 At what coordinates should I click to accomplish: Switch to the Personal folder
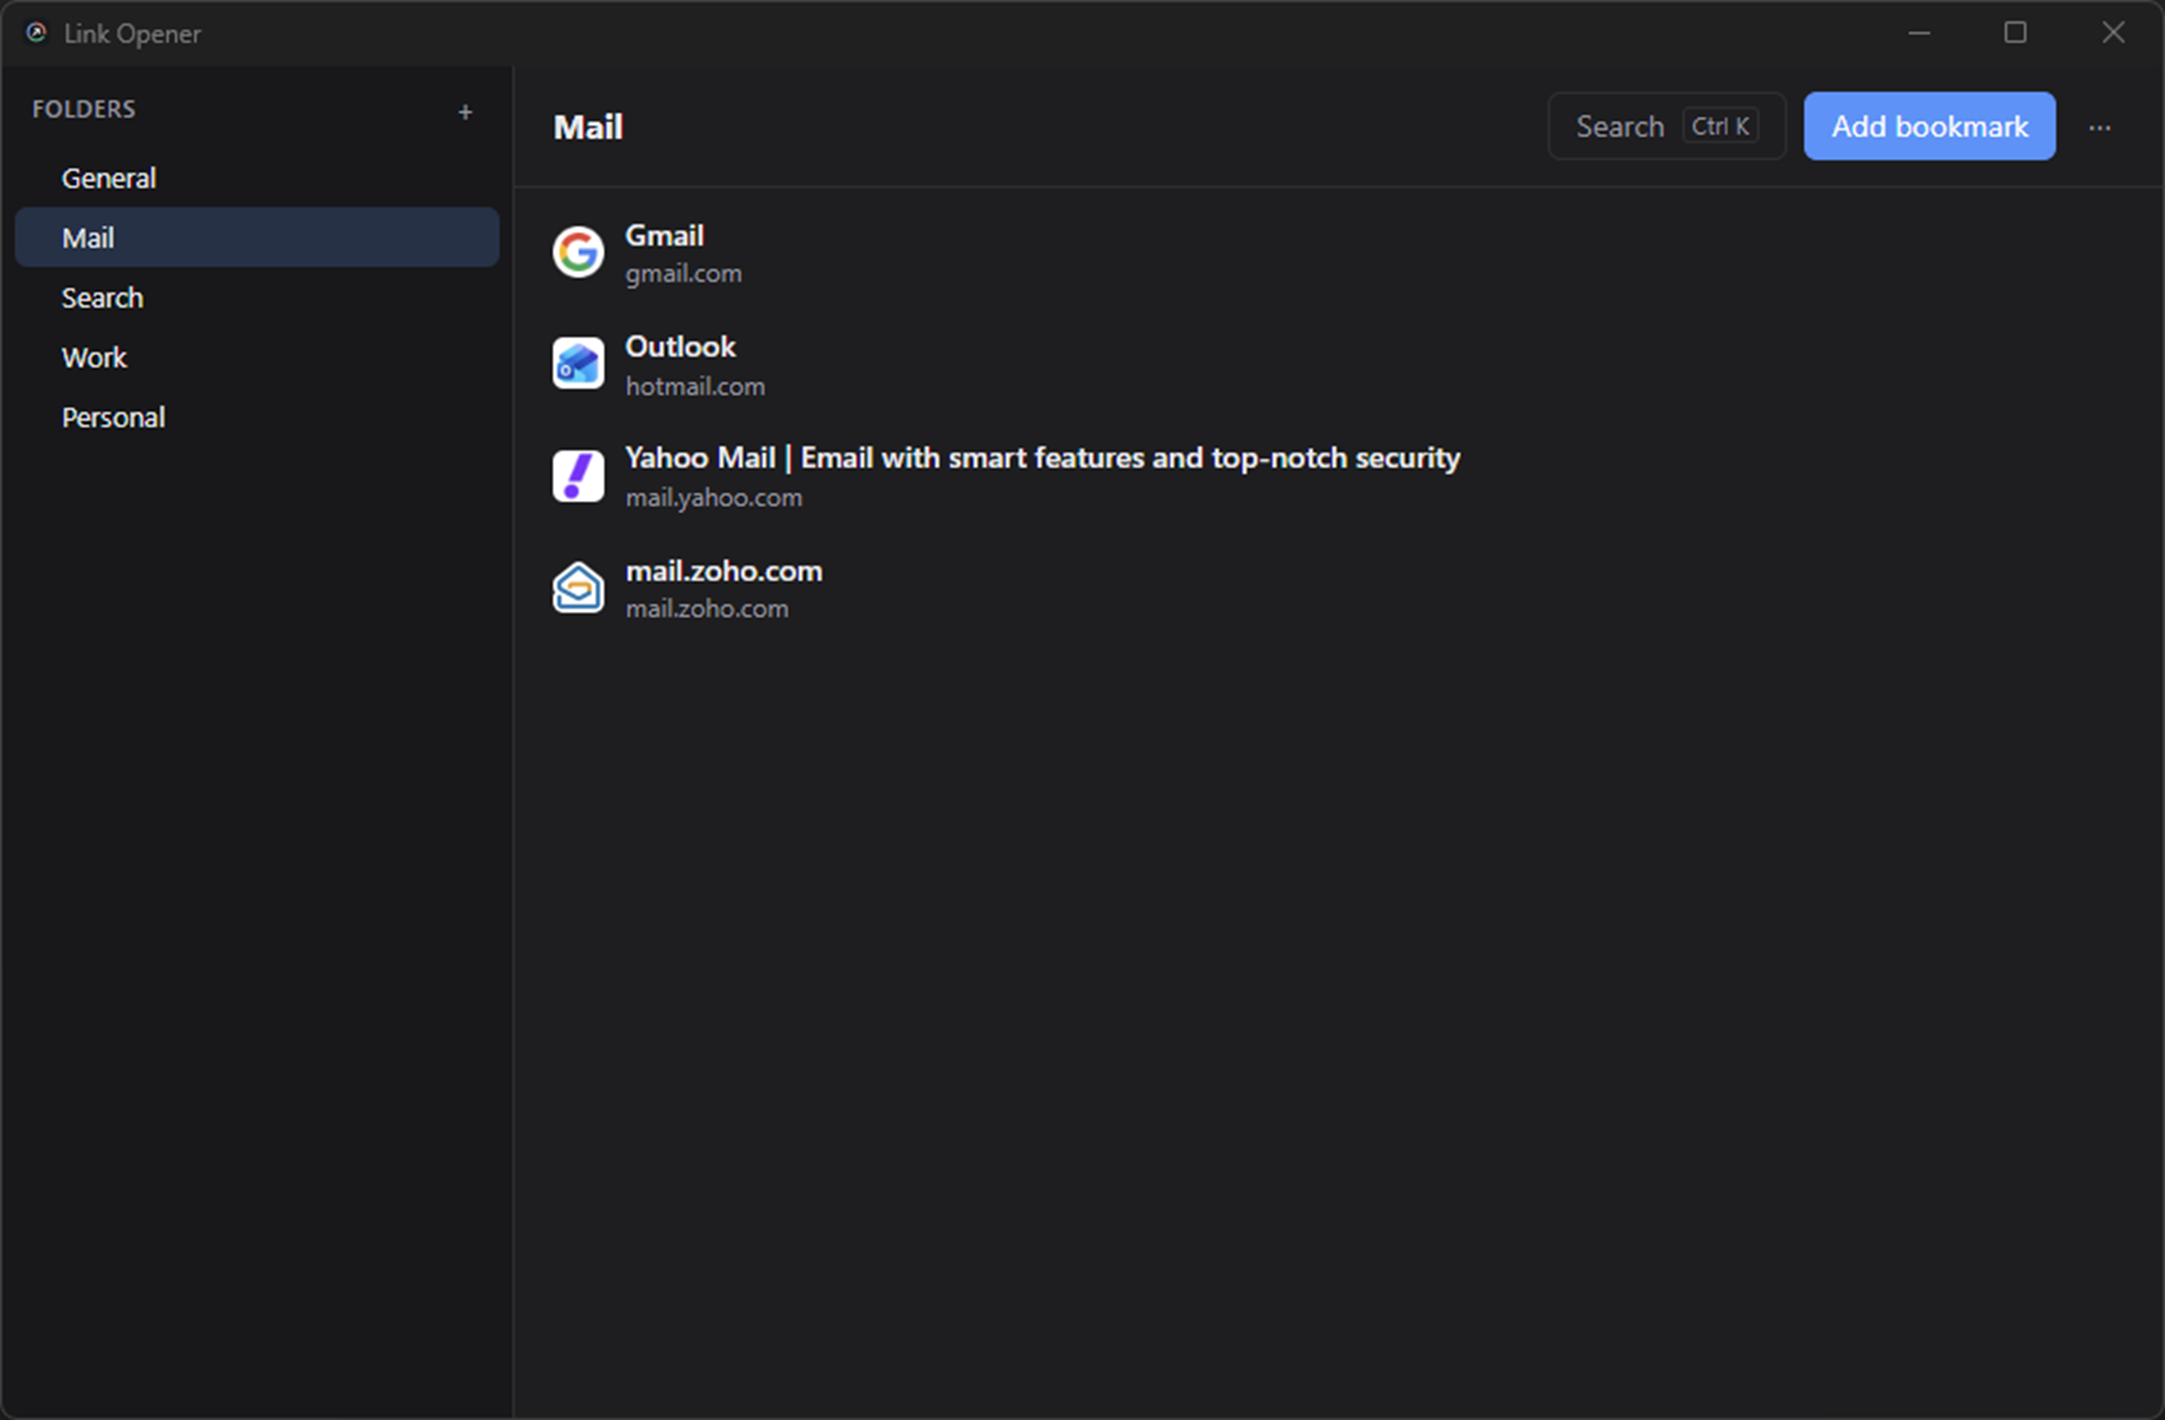(257, 417)
